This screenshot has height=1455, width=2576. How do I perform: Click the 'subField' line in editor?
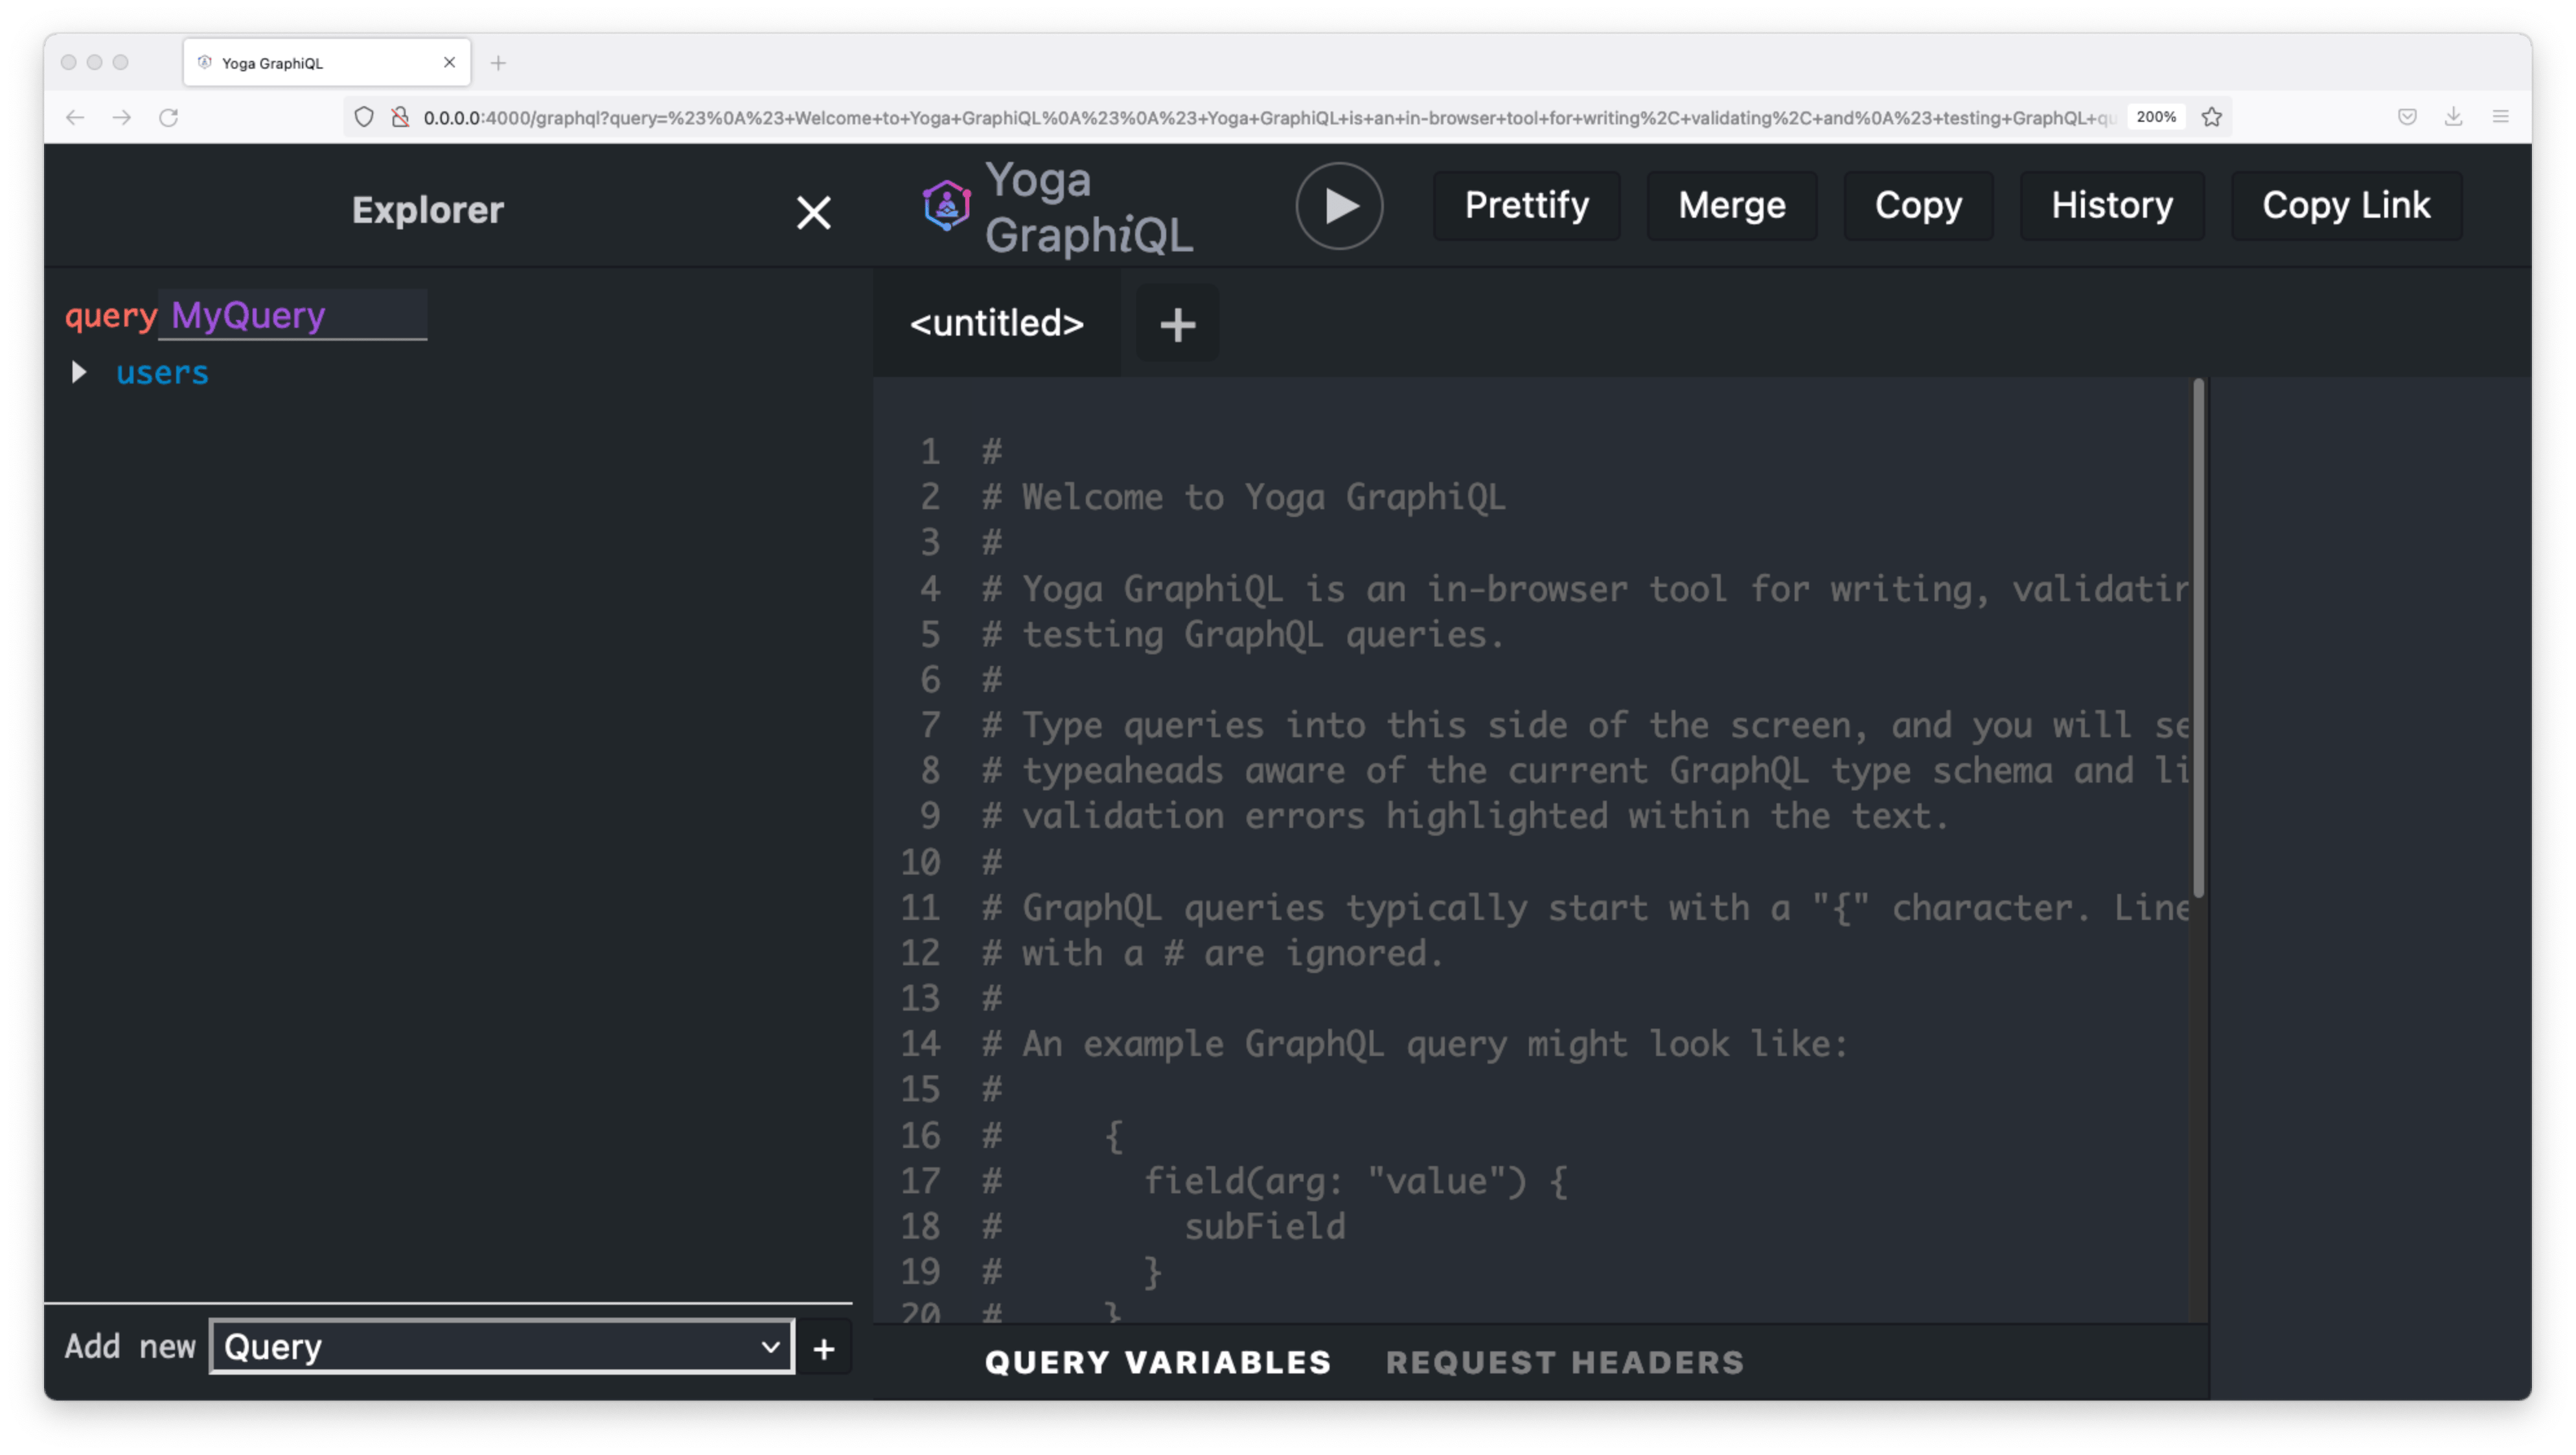click(1265, 1227)
